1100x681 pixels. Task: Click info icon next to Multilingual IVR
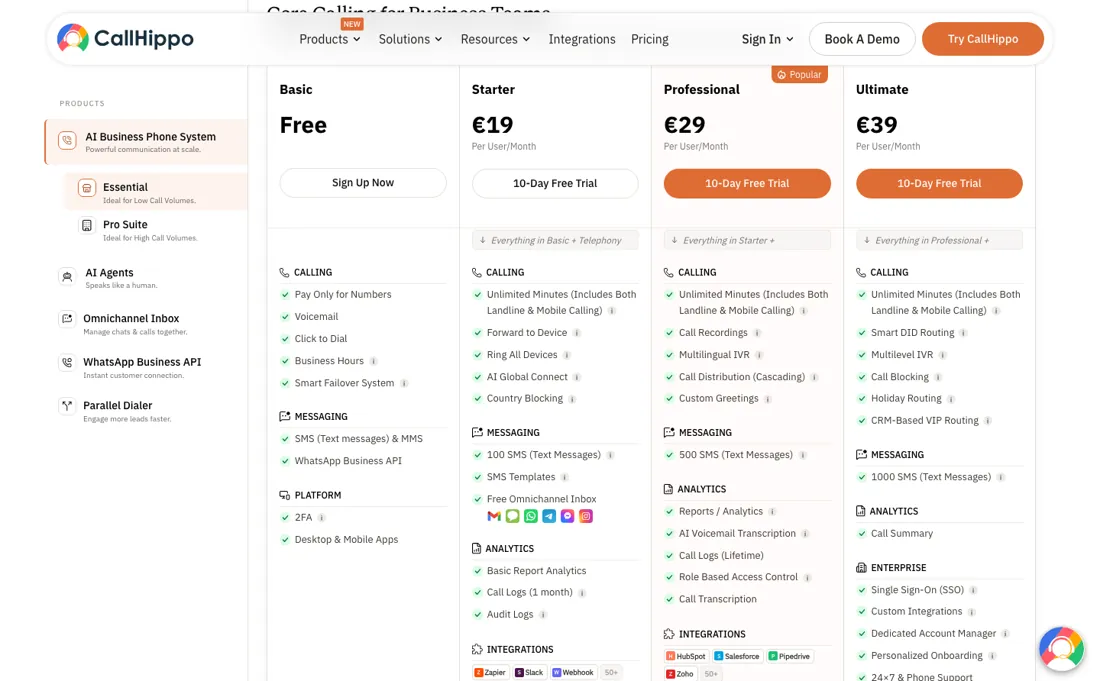point(759,356)
